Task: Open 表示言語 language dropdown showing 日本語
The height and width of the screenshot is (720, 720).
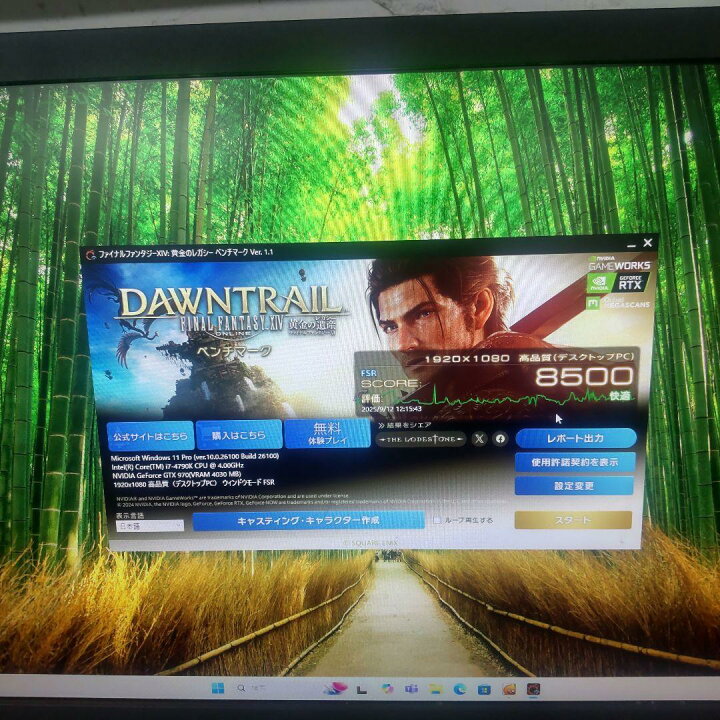Action: point(150,526)
